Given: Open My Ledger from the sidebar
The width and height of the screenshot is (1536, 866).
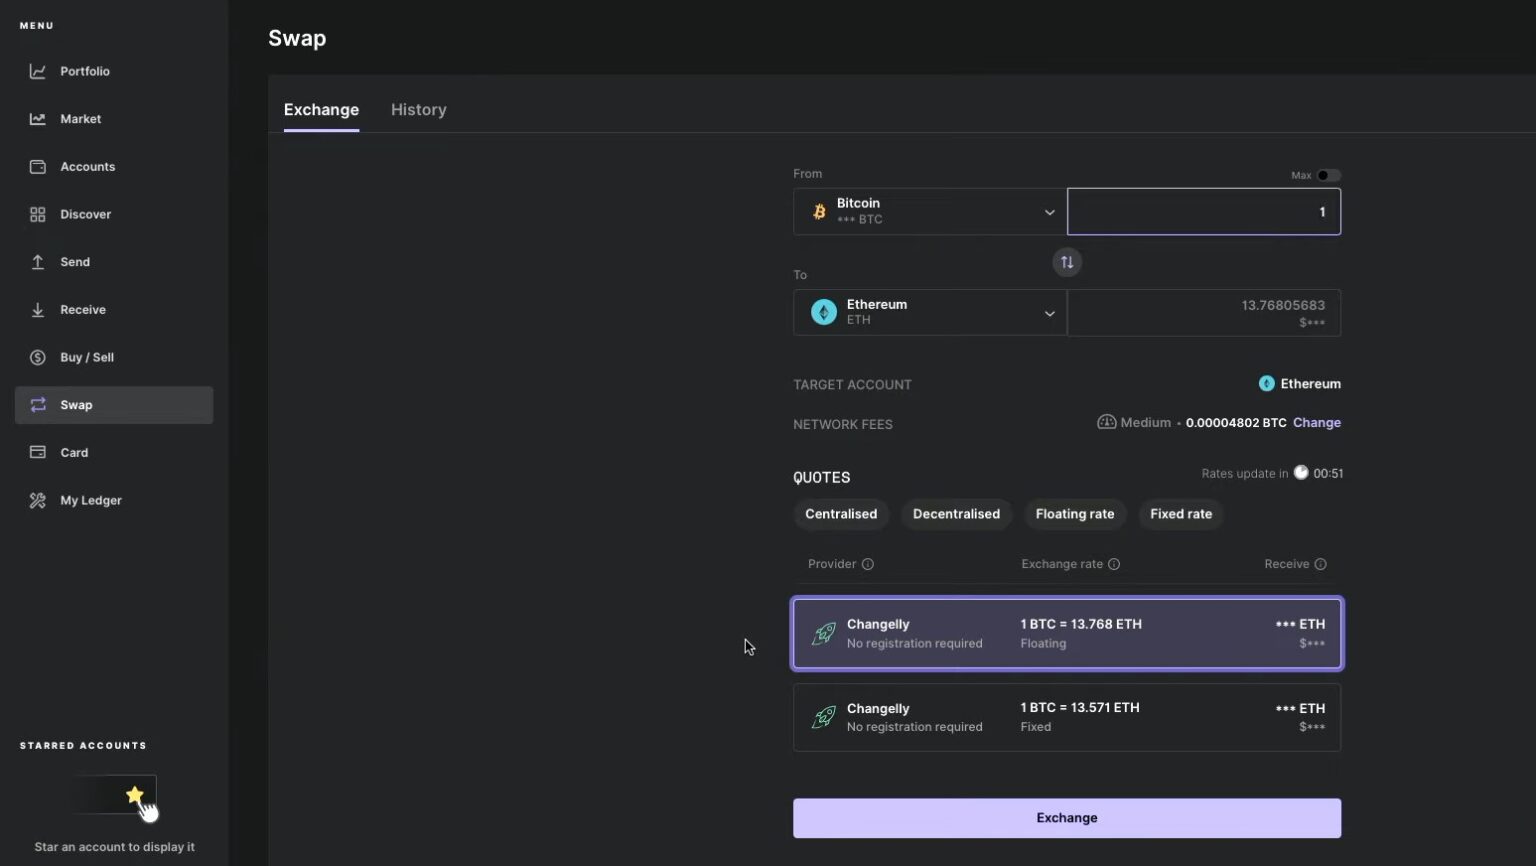Looking at the screenshot, I should 89,500.
